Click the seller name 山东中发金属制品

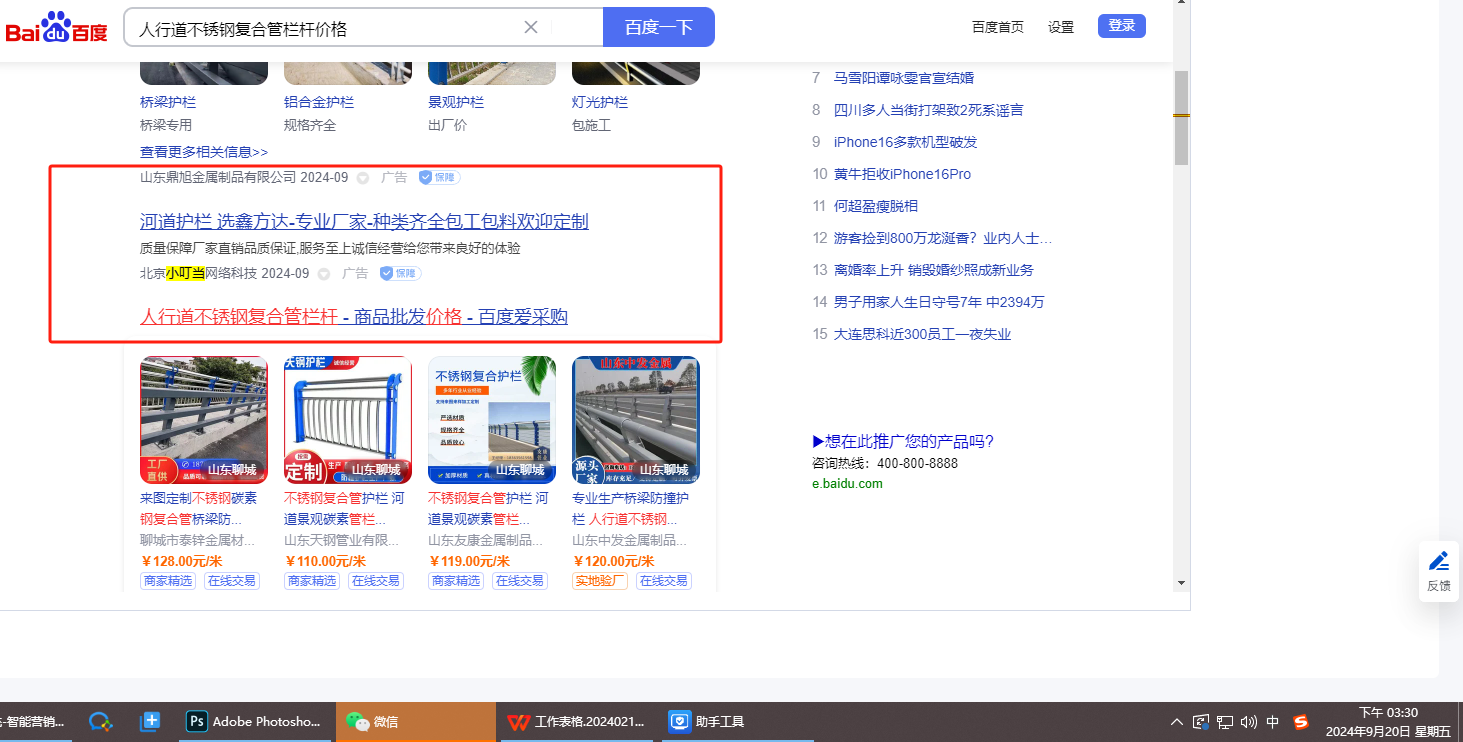click(x=630, y=540)
